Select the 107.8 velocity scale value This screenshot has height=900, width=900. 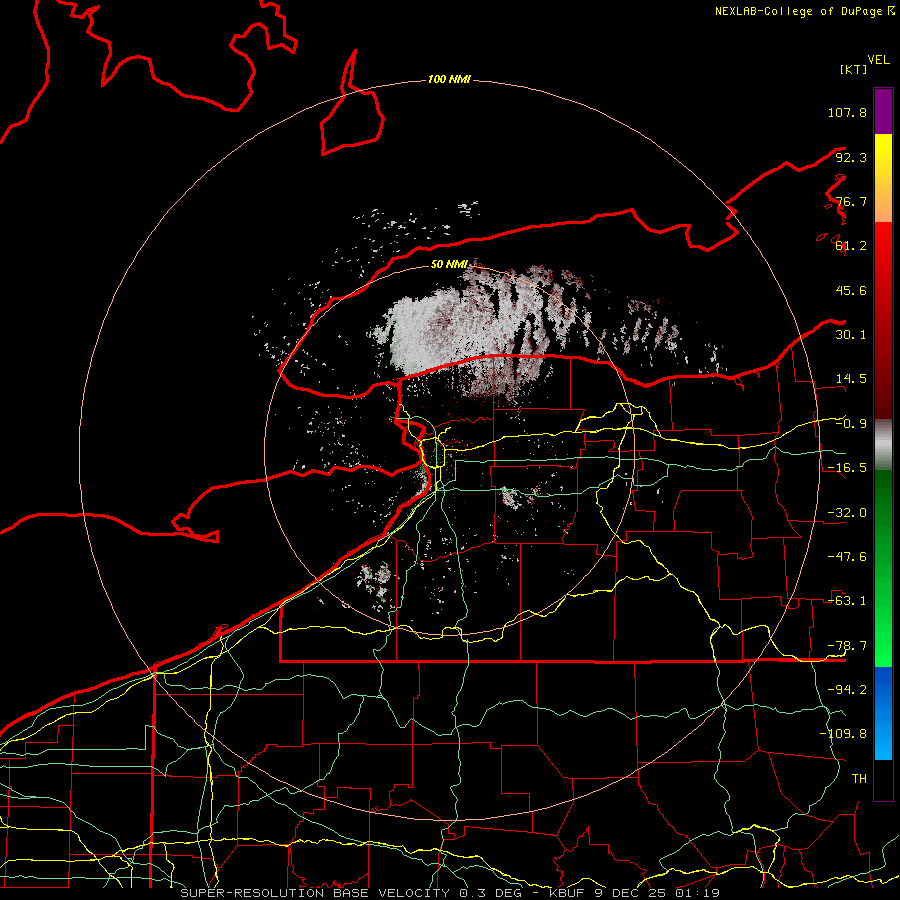point(847,112)
